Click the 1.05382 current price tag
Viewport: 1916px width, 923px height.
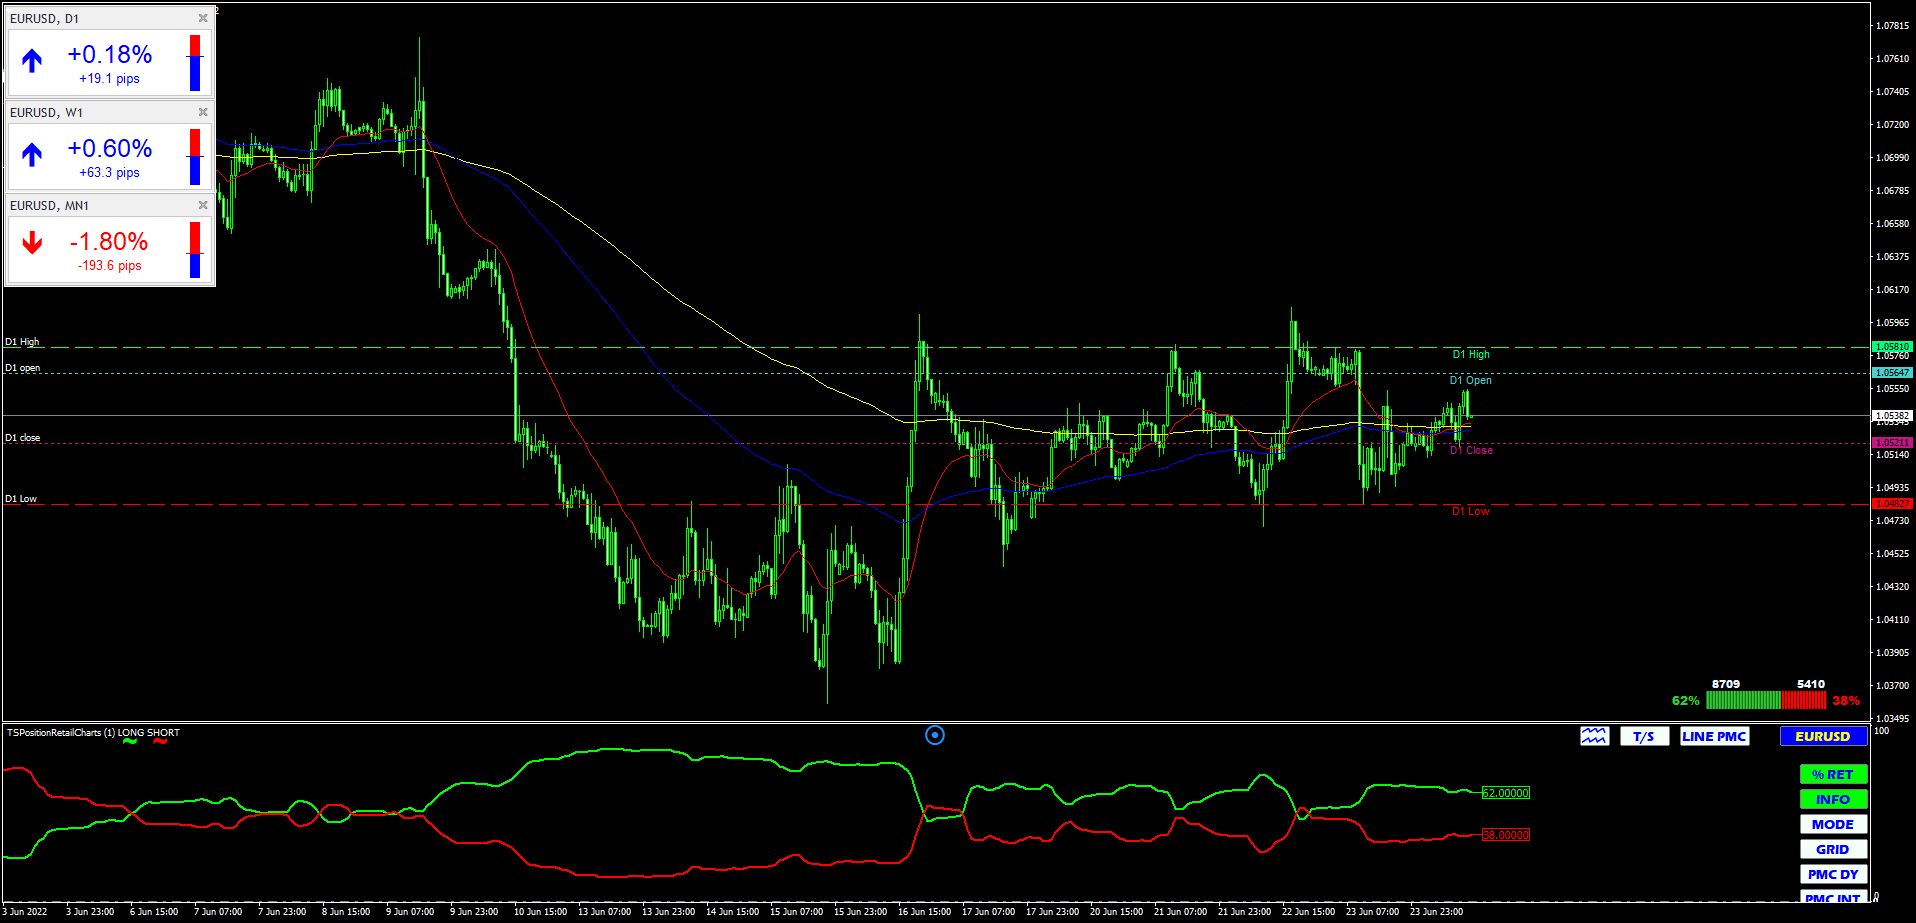[1892, 415]
